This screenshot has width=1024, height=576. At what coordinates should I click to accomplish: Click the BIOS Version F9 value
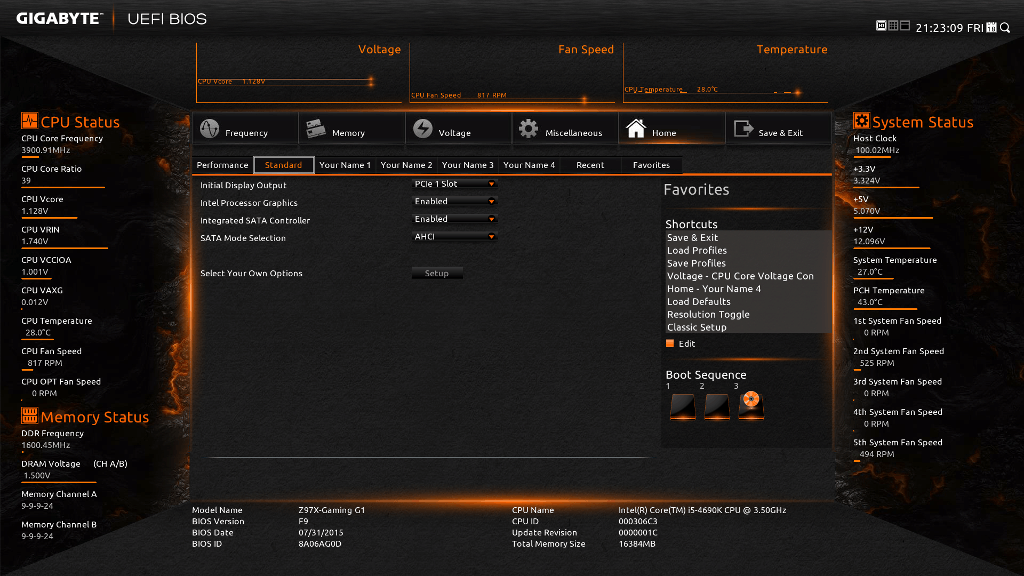(303, 521)
